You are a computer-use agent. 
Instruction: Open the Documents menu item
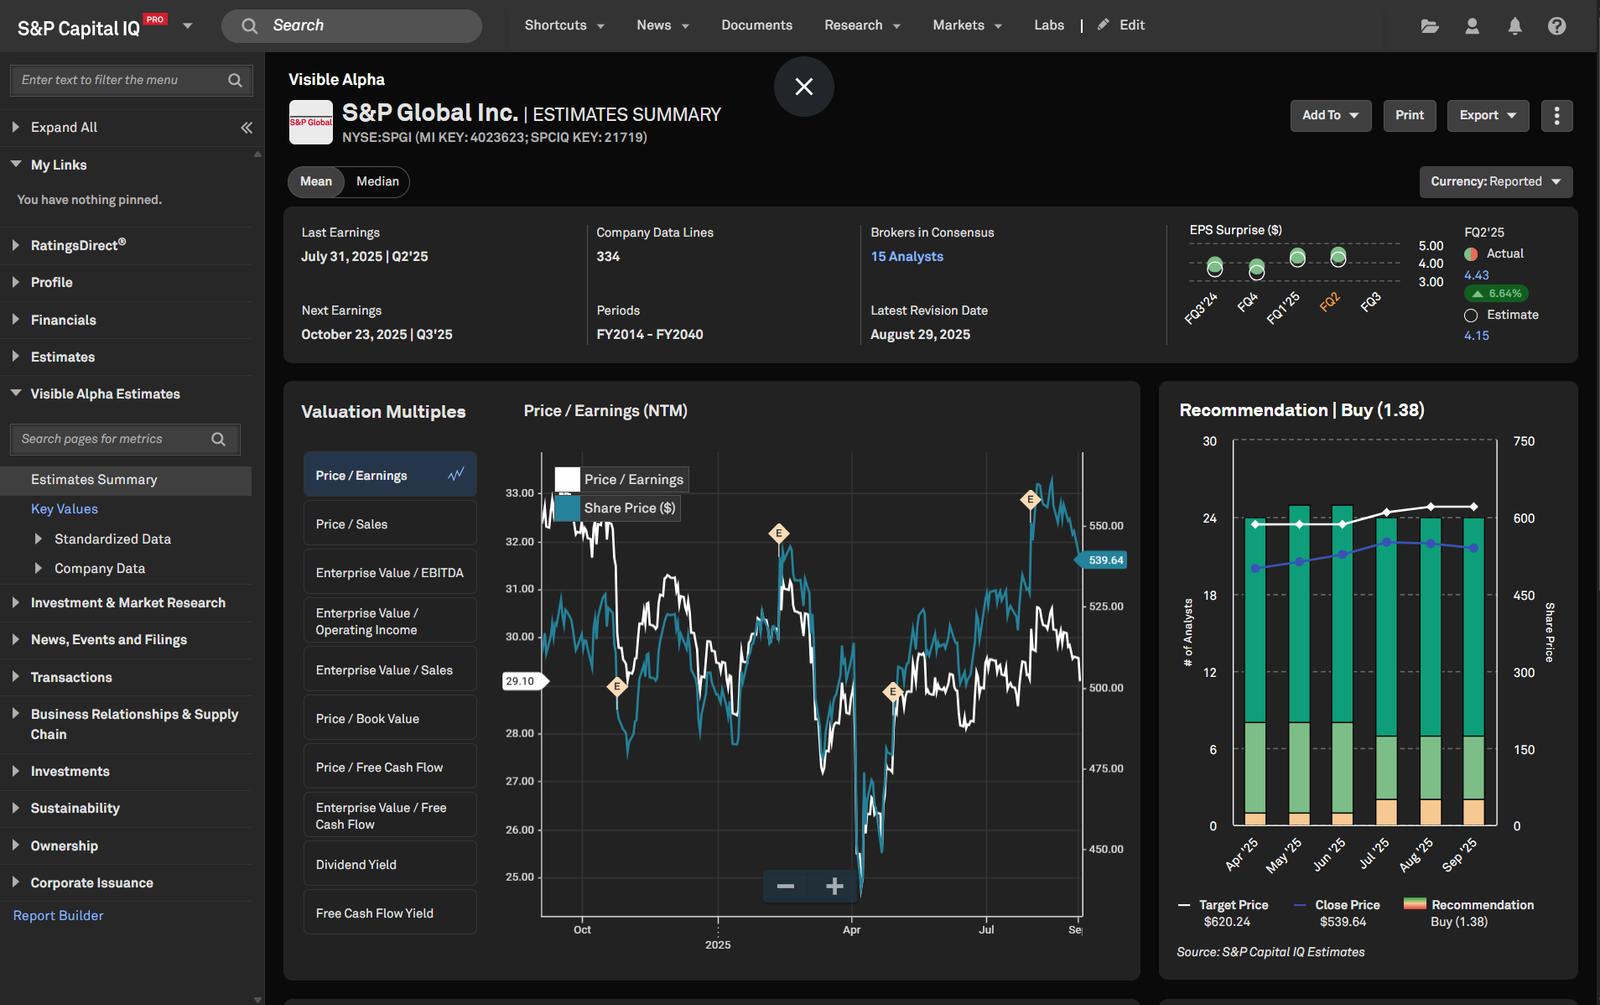[x=757, y=25]
